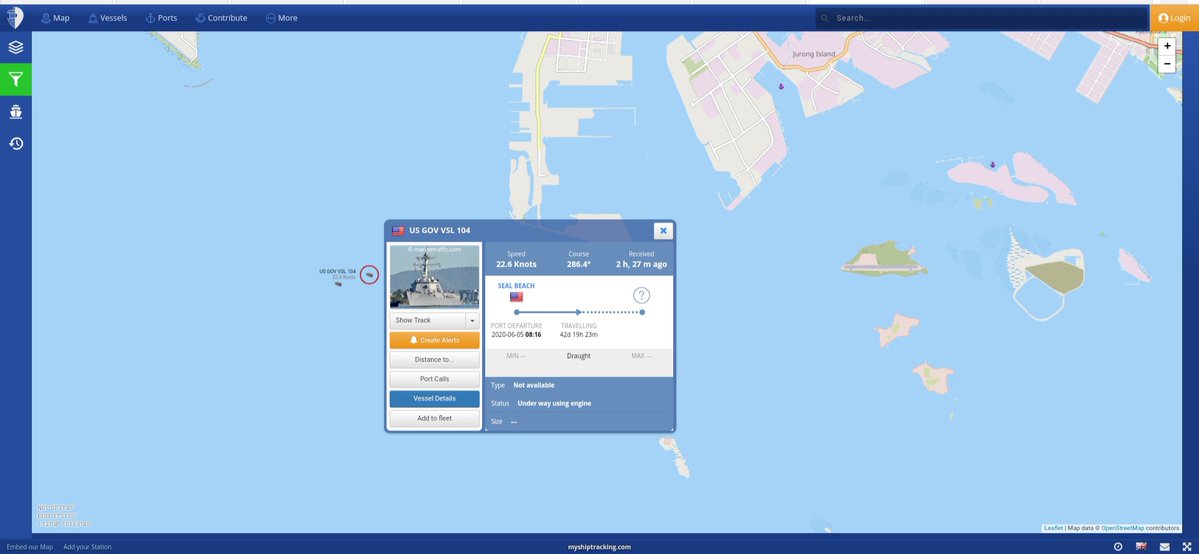The width and height of the screenshot is (1199, 554).
Task: Open the Map menu
Action: coord(55,18)
